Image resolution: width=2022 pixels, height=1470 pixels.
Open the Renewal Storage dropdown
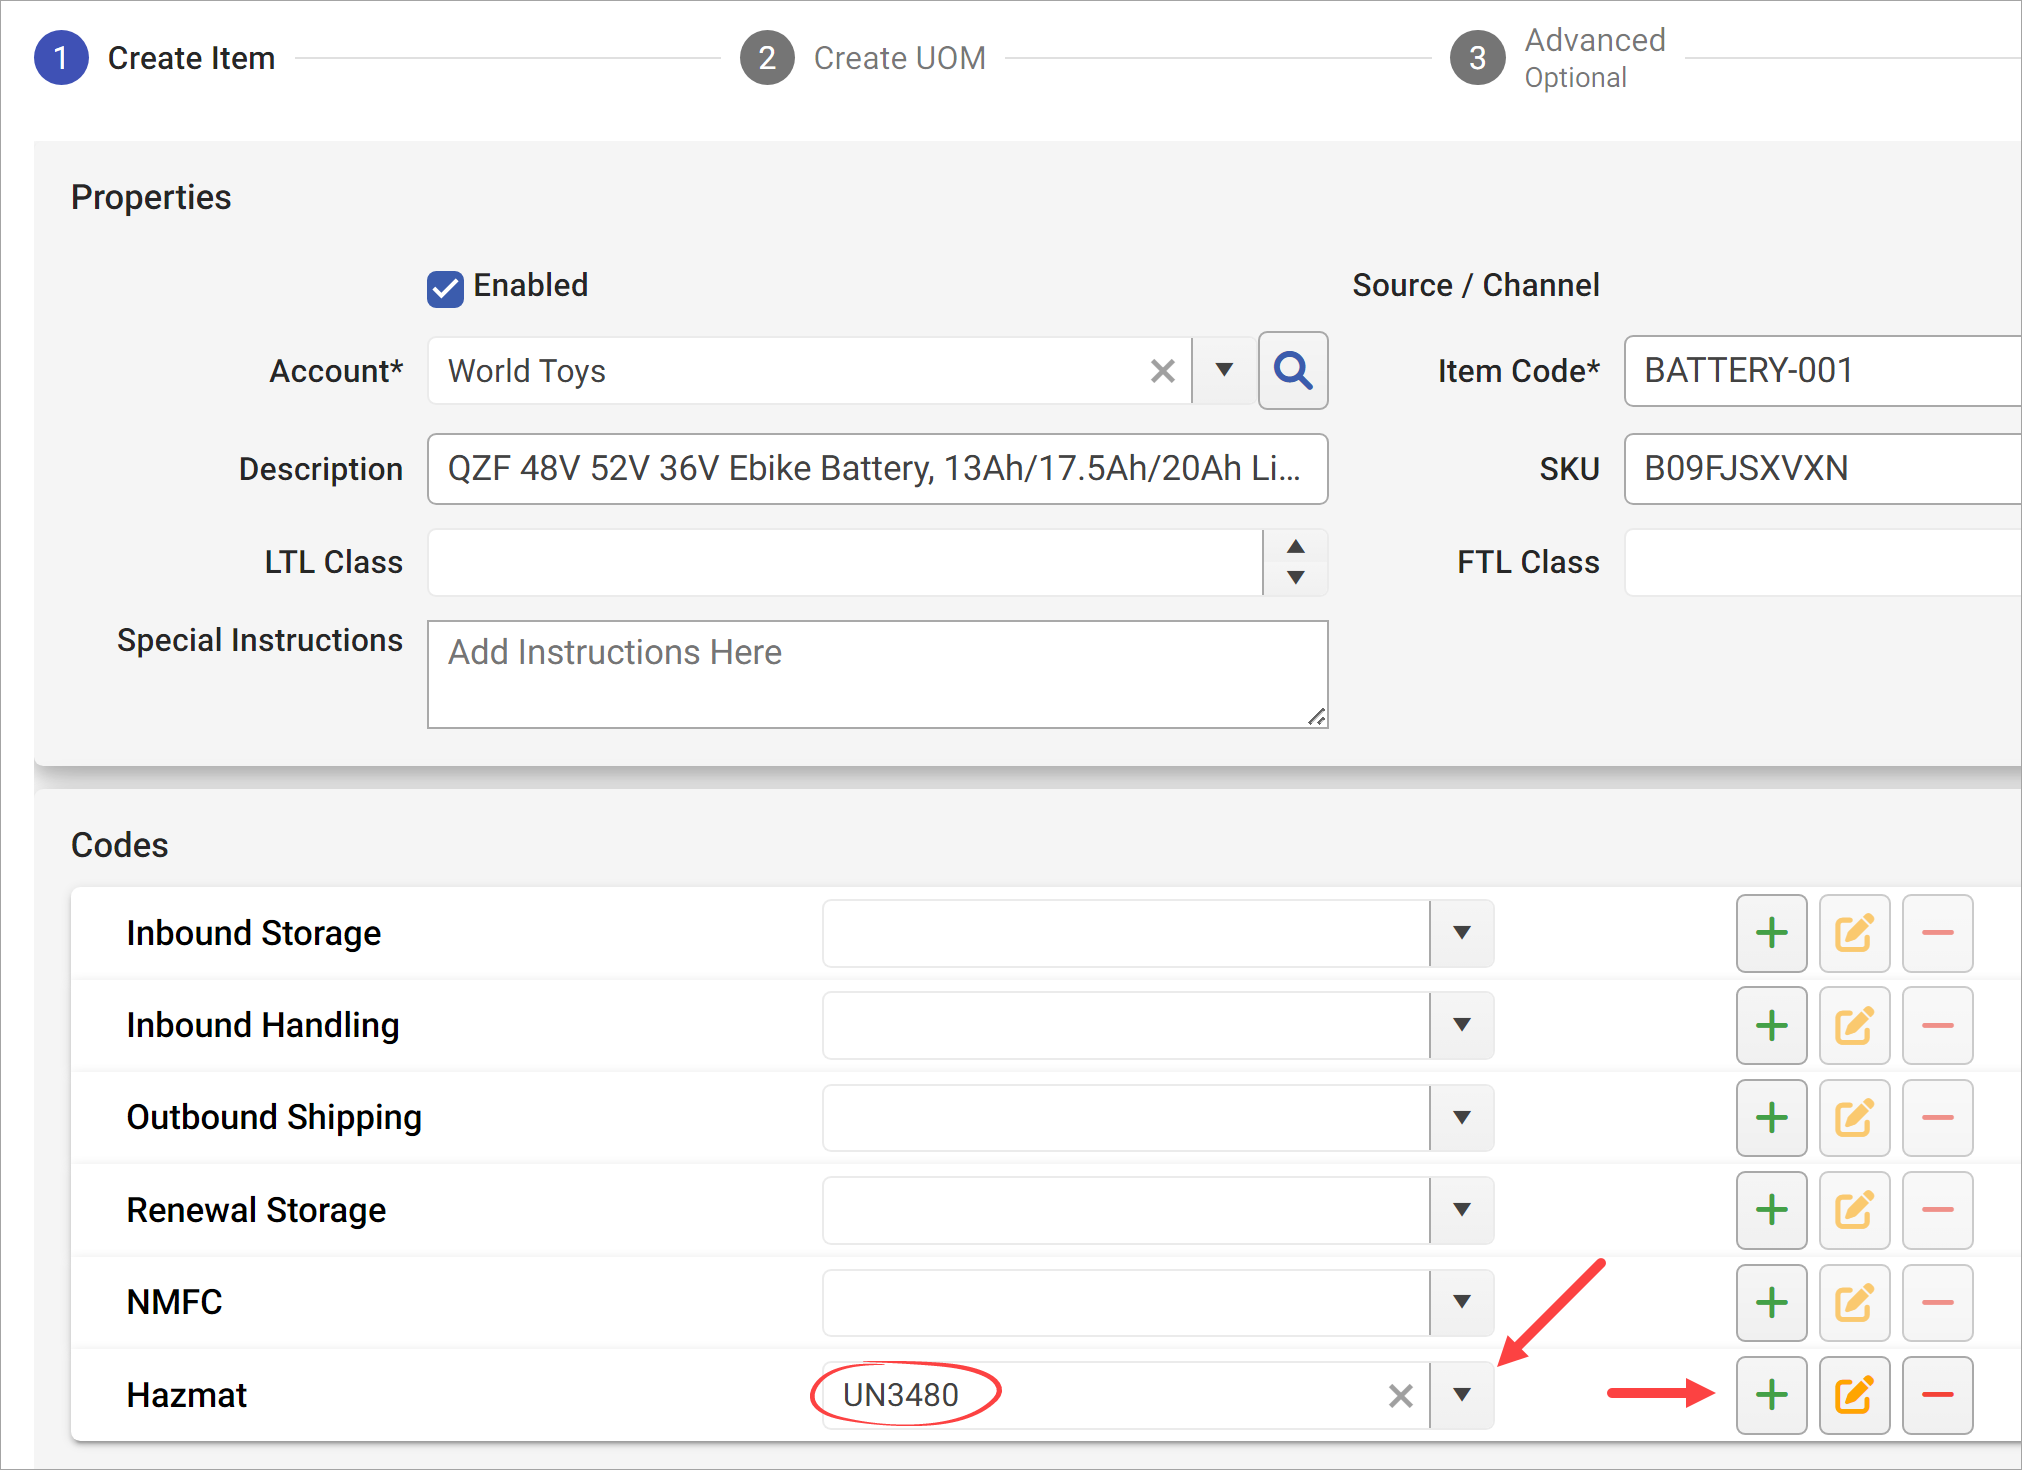point(1461,1210)
